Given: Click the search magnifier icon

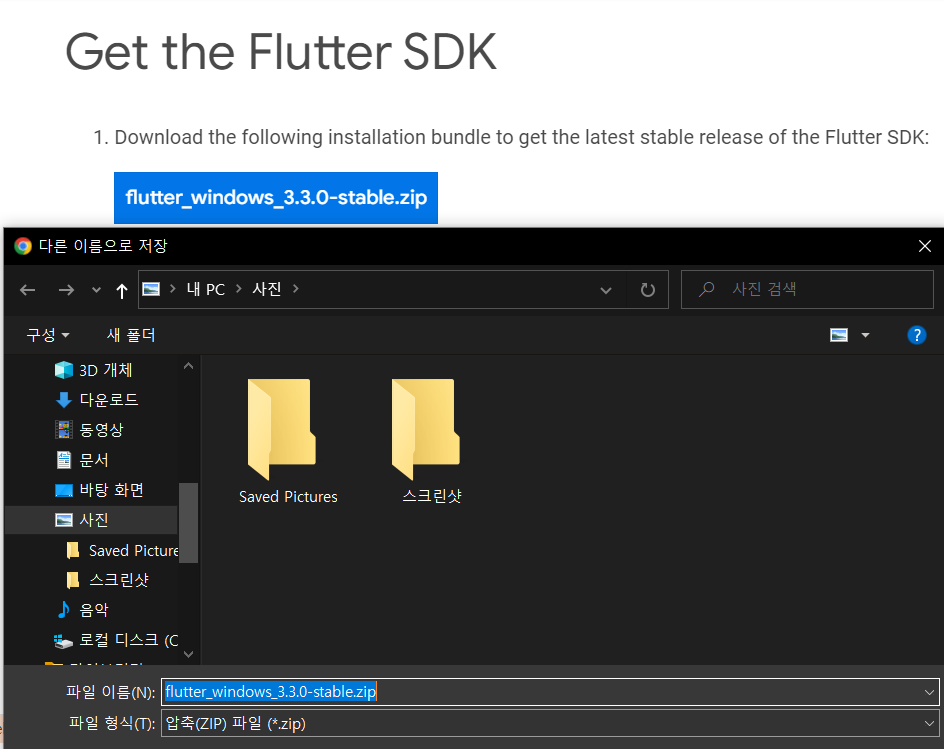Looking at the screenshot, I should pos(707,290).
